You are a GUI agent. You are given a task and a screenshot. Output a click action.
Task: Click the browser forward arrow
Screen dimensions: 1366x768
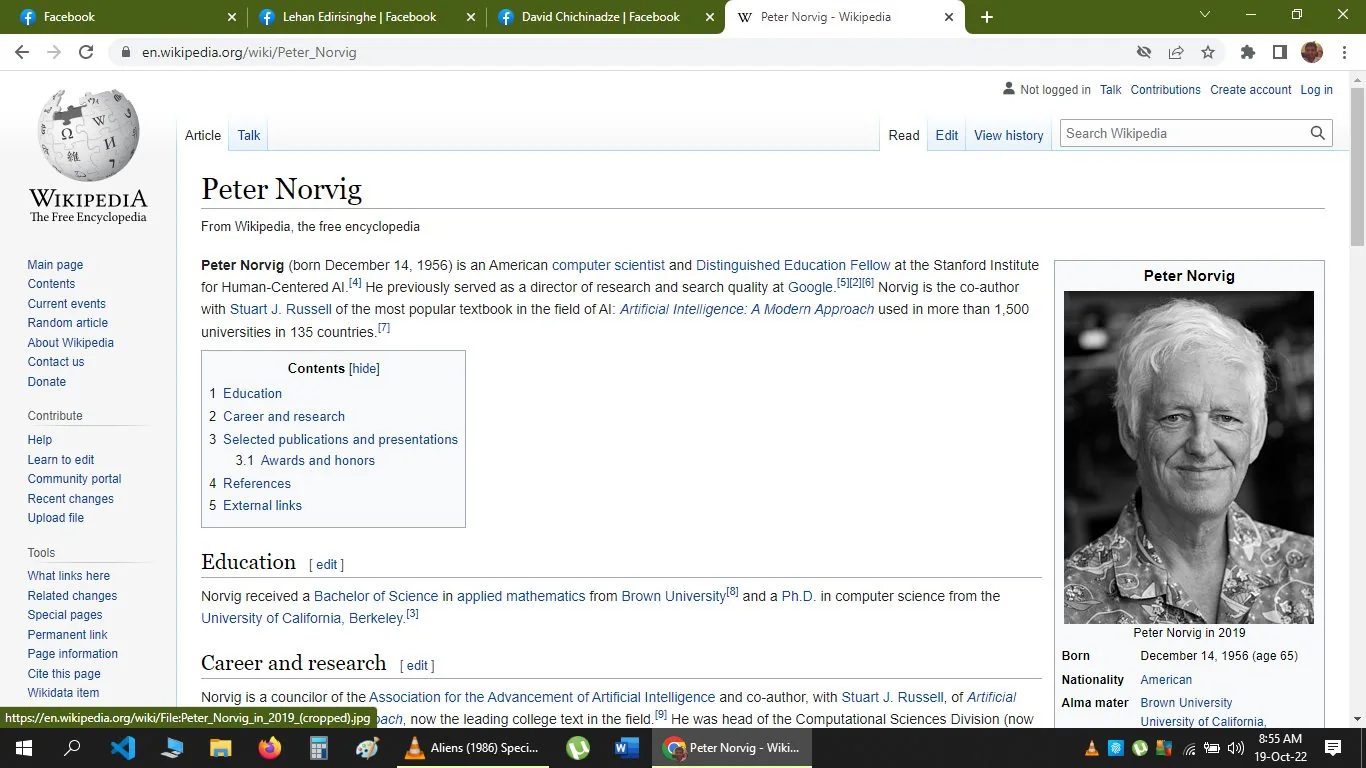[x=54, y=52]
